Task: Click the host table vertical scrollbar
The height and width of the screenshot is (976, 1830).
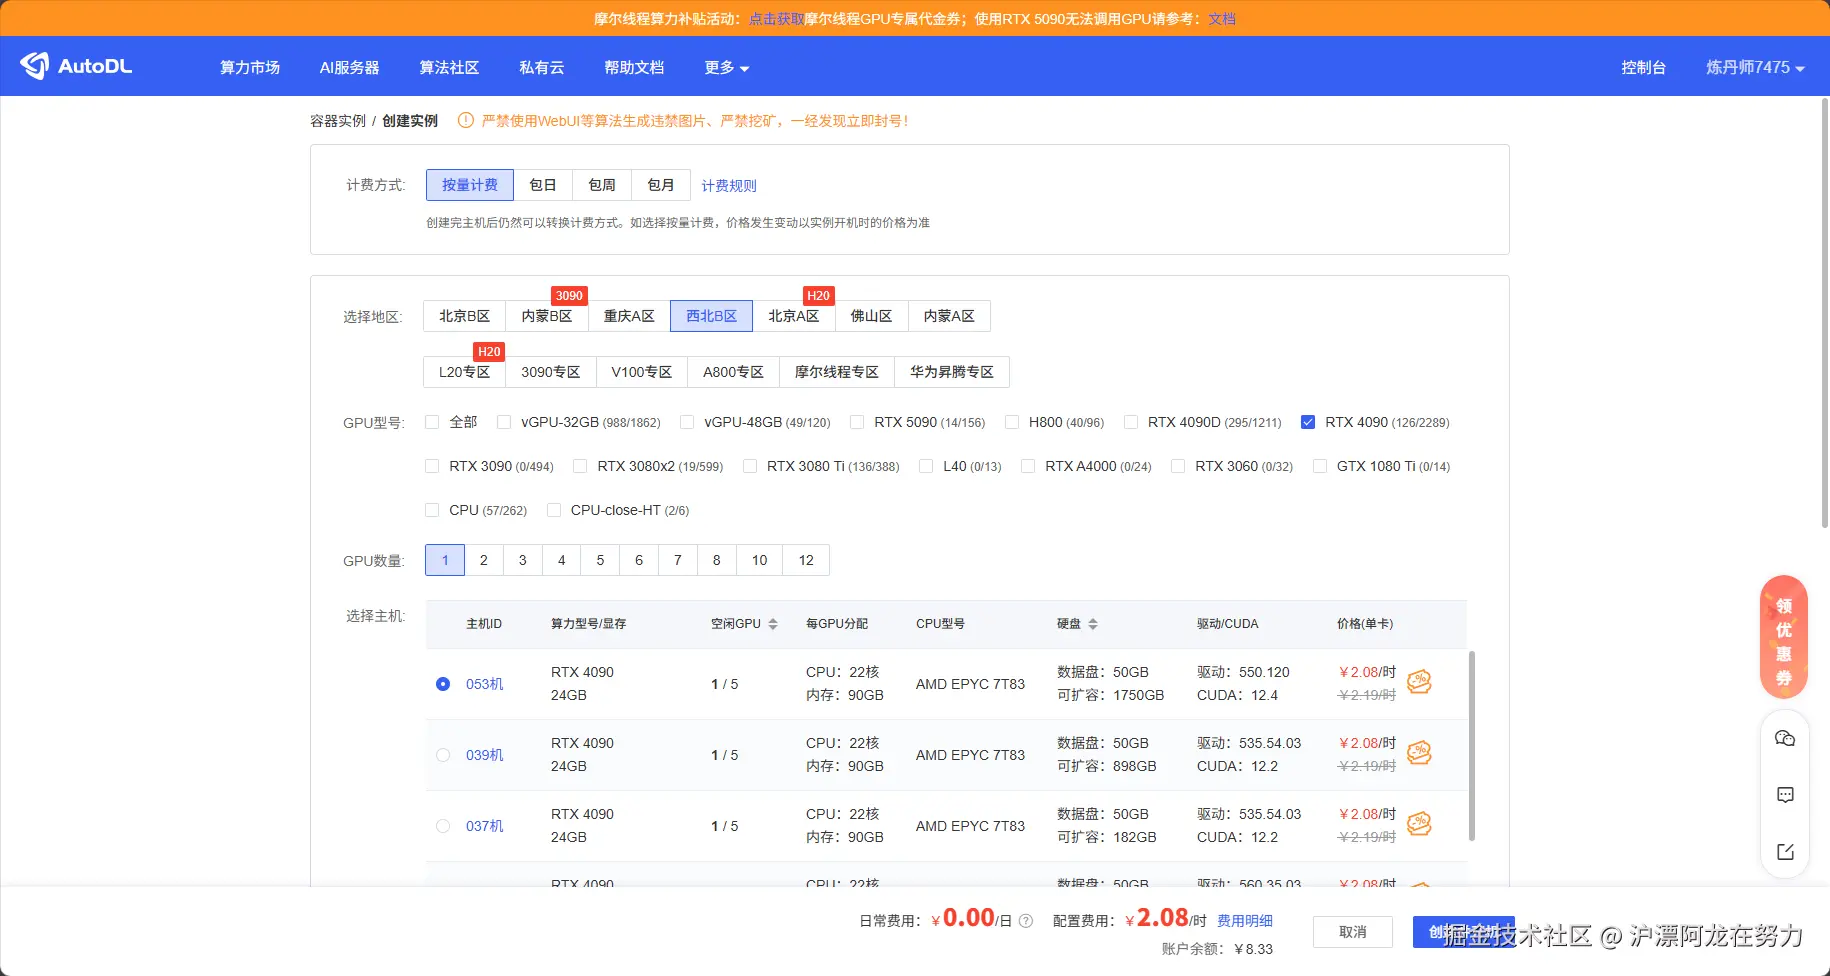Action: pos(1471,745)
